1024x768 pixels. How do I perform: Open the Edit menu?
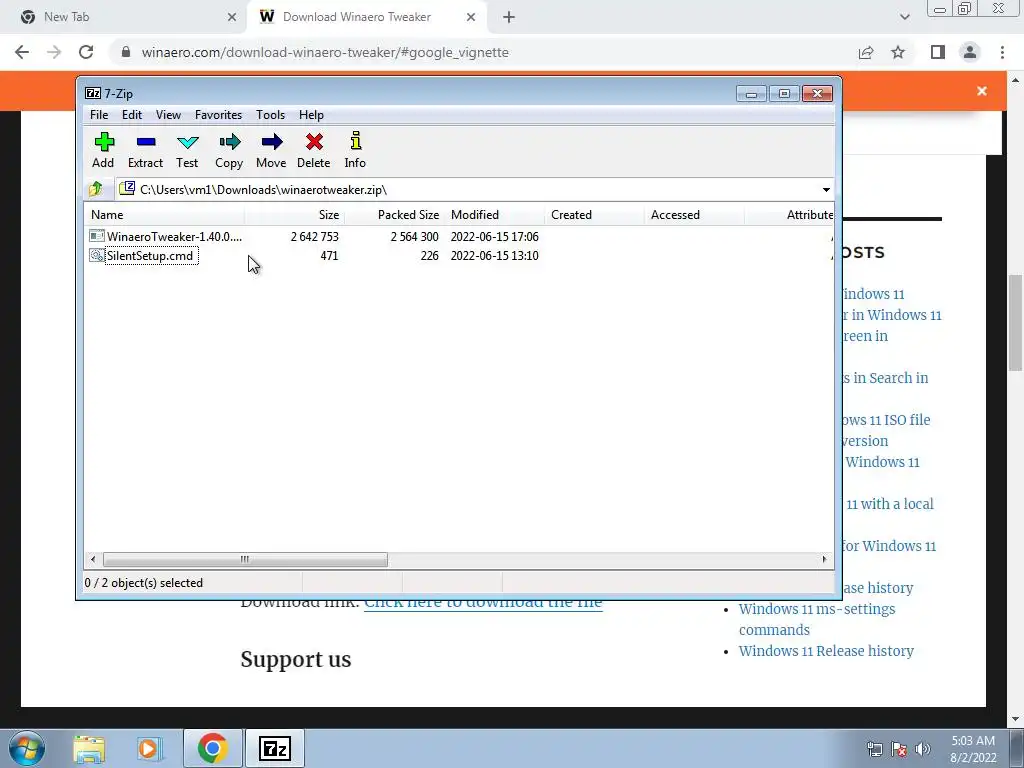pos(132,115)
